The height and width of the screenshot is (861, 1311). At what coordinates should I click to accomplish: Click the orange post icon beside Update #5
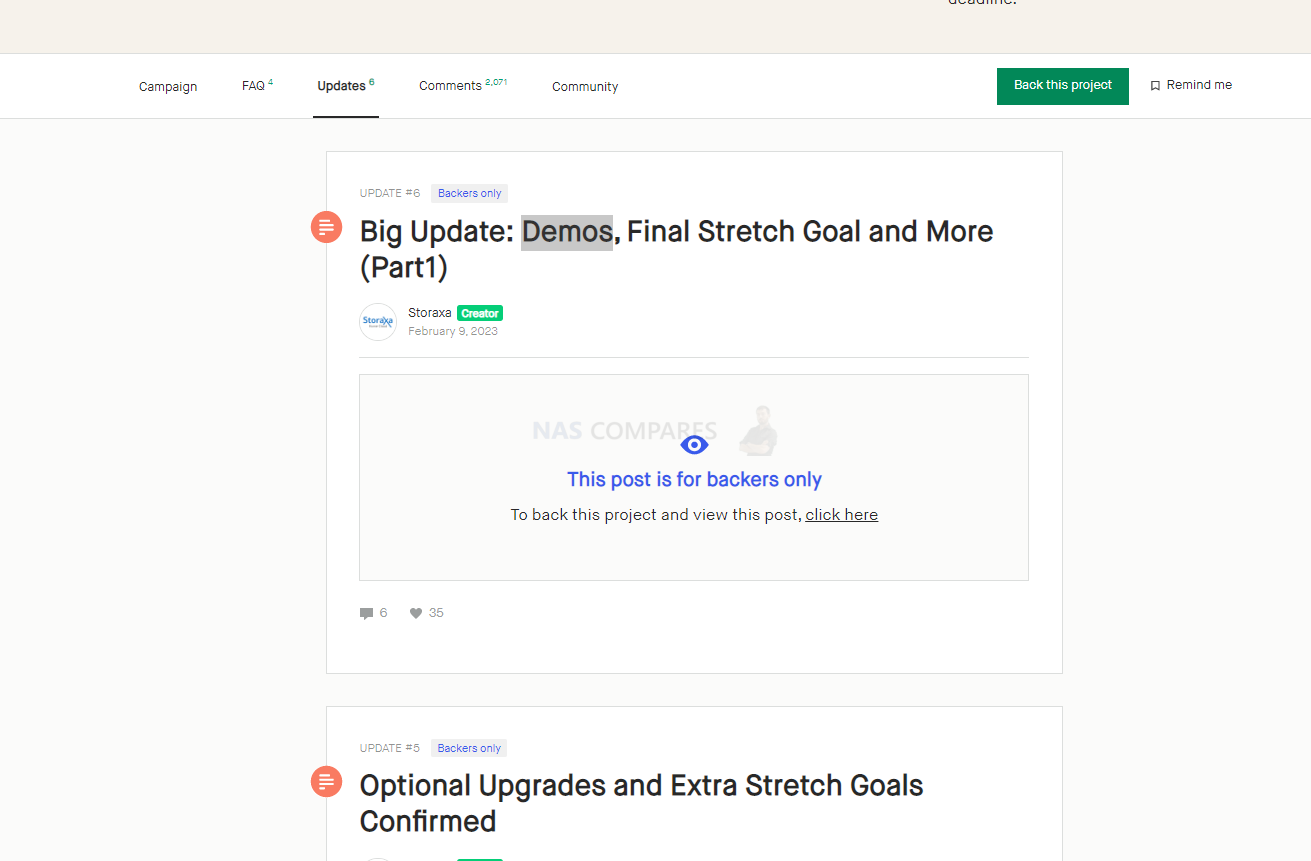tap(326, 781)
